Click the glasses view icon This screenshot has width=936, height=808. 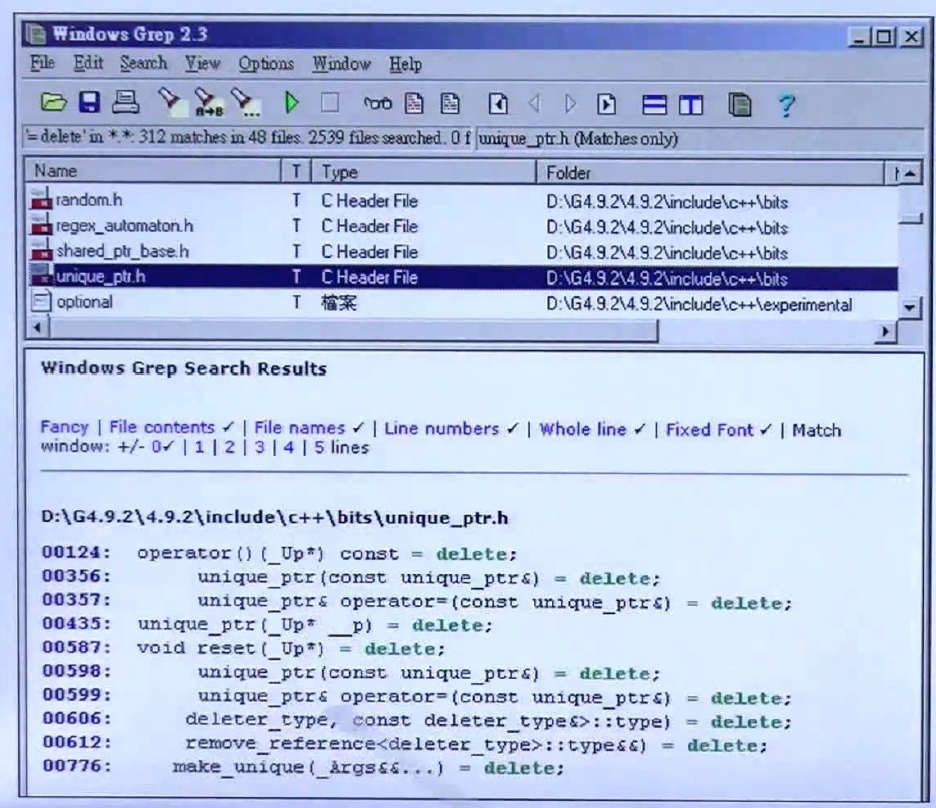pyautogui.click(x=377, y=104)
